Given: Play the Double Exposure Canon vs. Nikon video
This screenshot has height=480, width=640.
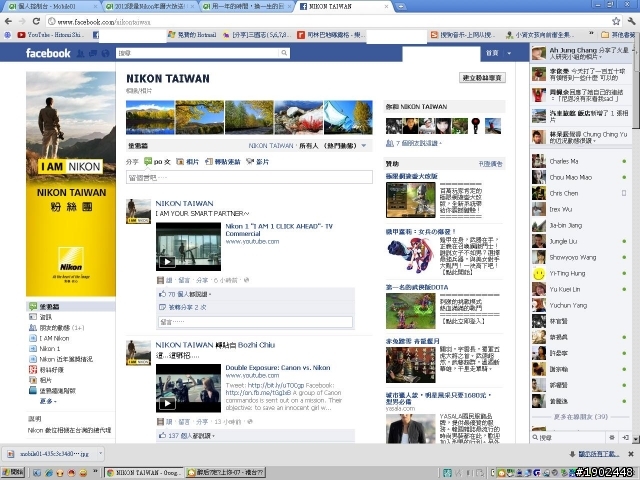Looking at the screenshot, I should click(188, 388).
